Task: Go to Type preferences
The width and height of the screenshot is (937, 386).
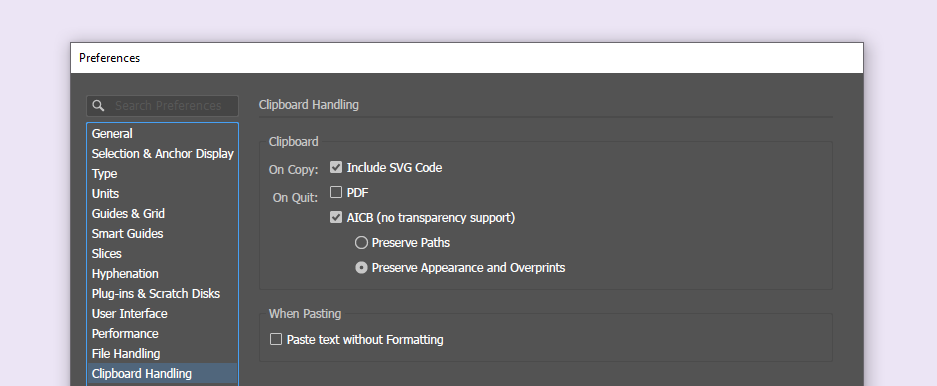Action: point(163,174)
